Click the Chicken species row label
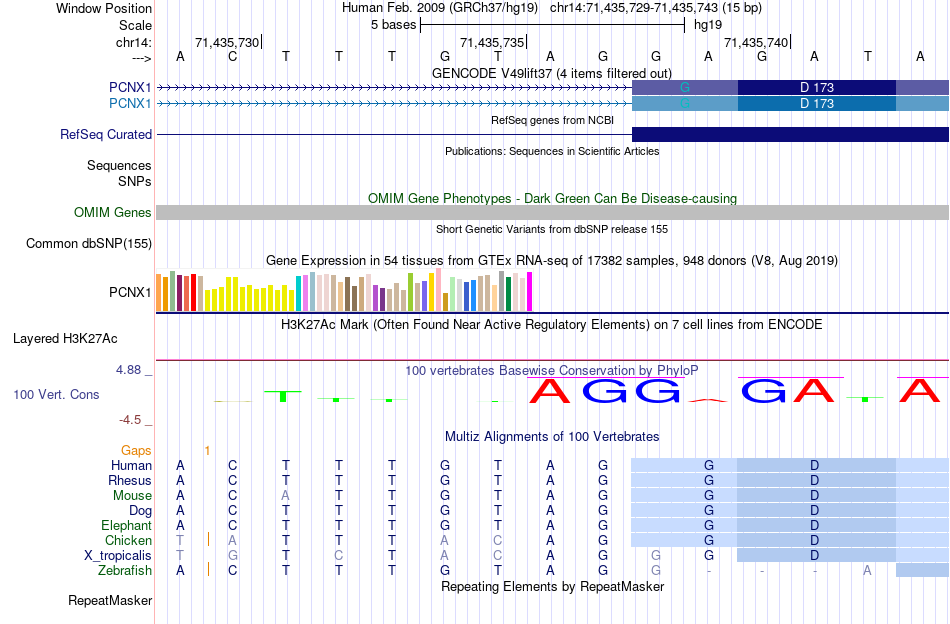The width and height of the screenshot is (950, 624). click(128, 540)
